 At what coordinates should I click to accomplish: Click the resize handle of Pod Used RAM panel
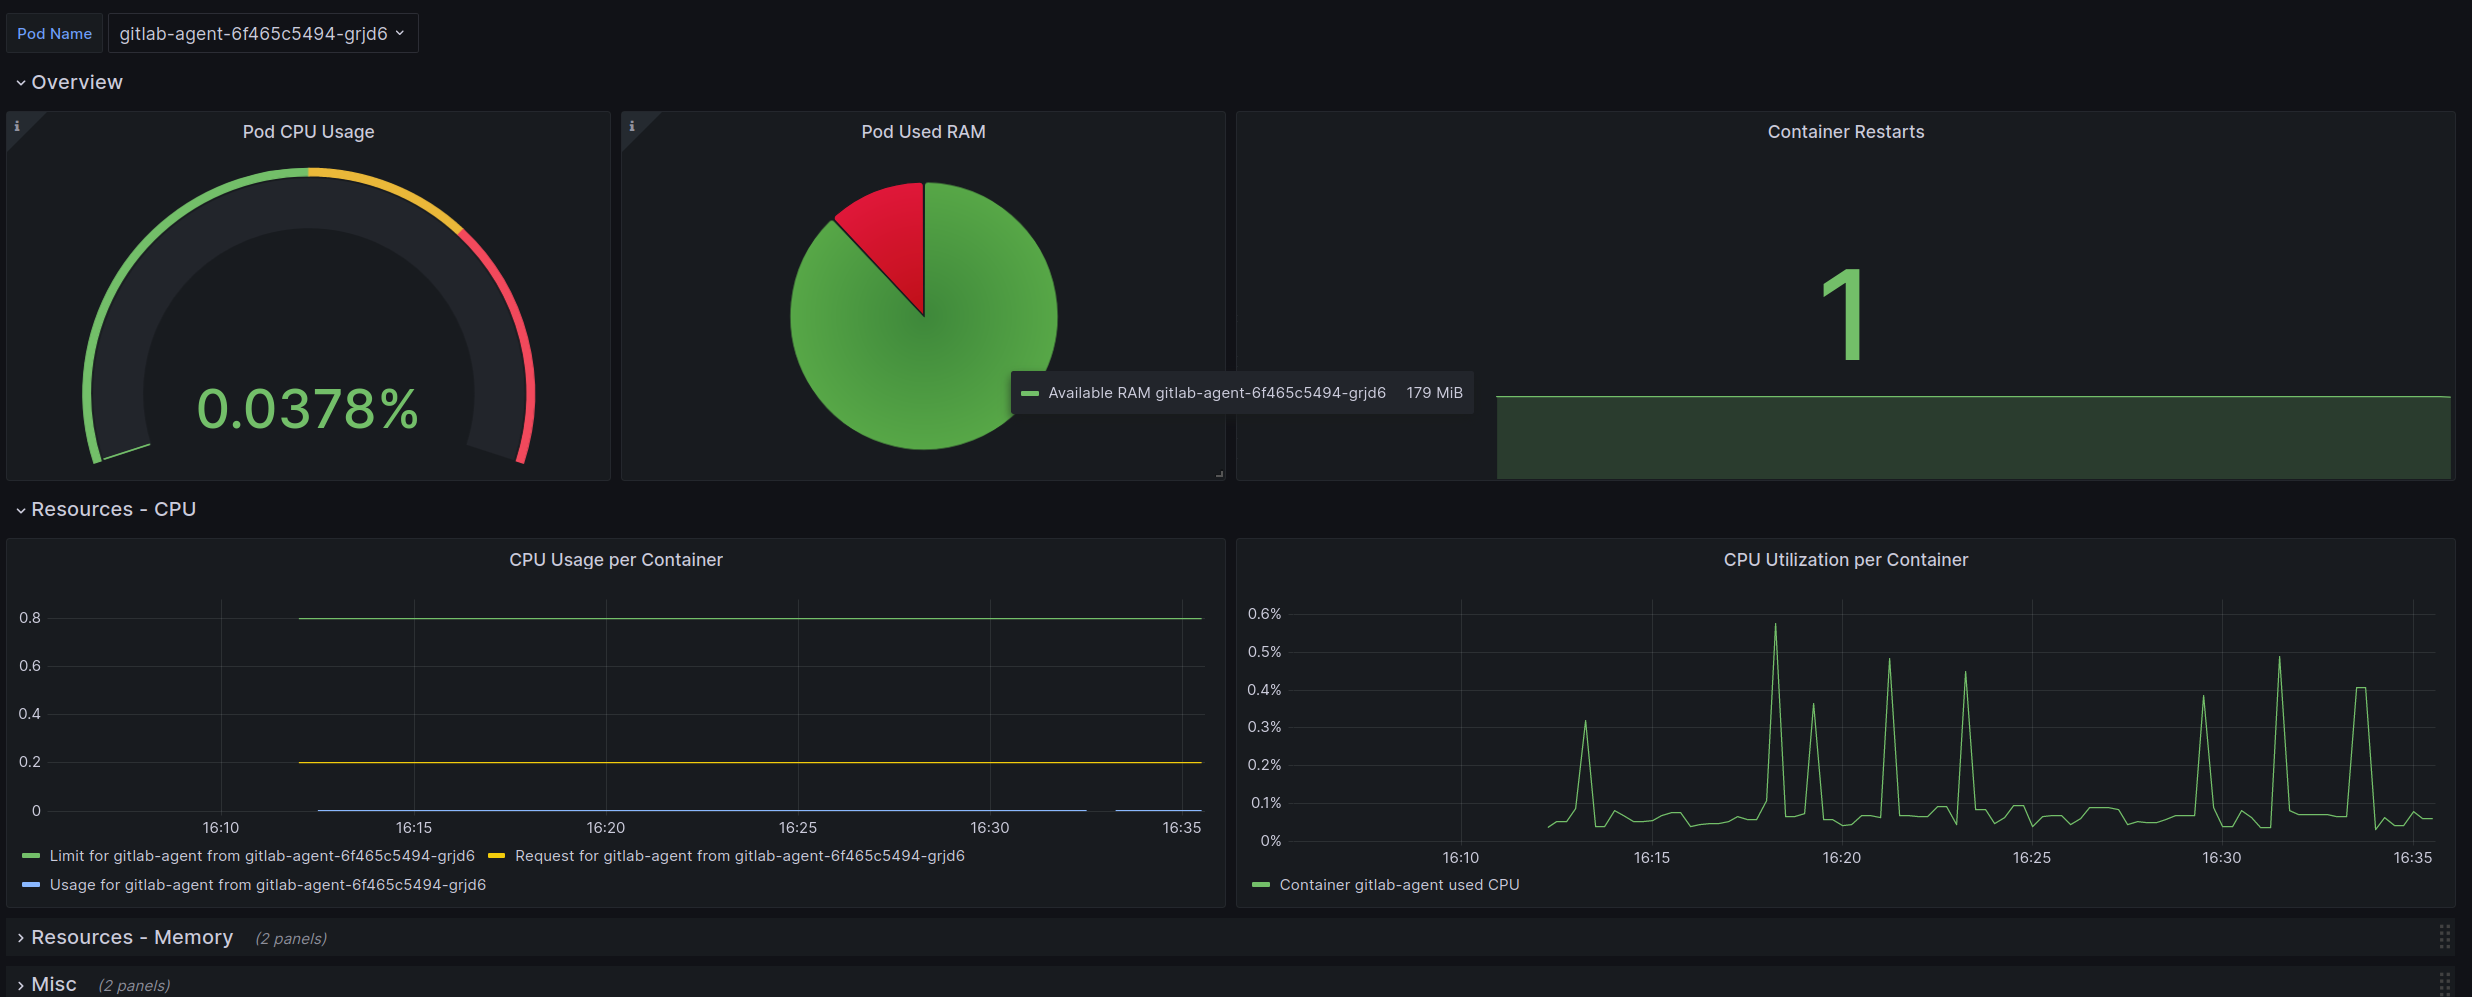1219,474
